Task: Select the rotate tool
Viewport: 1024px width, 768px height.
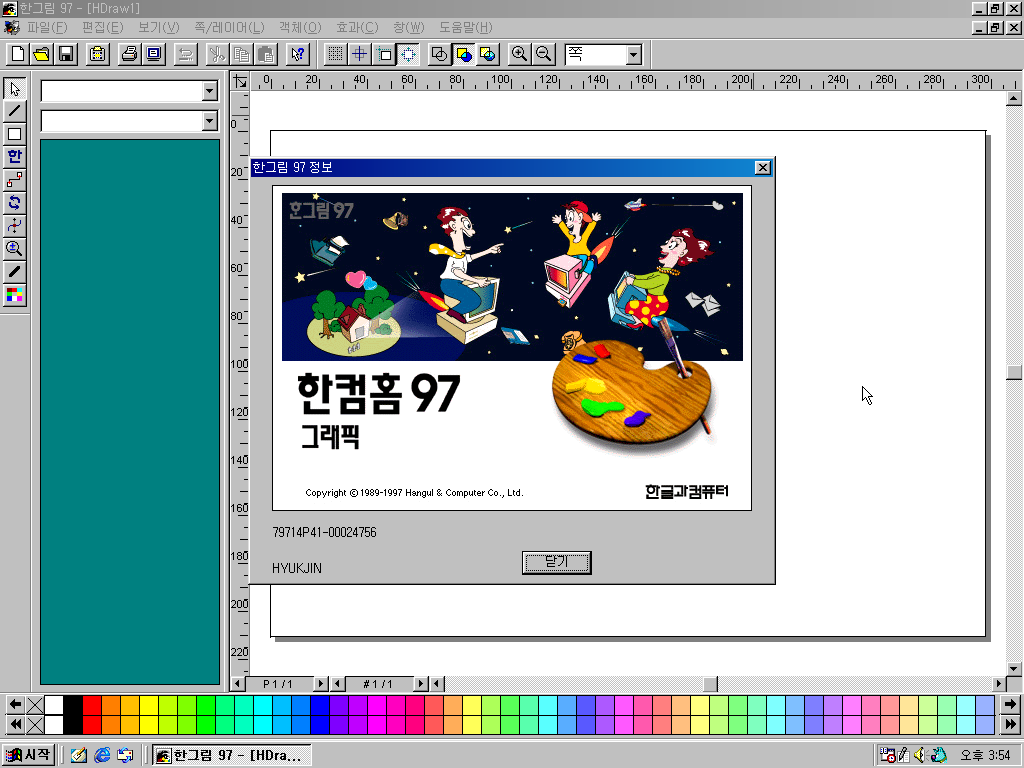Action: pos(14,202)
